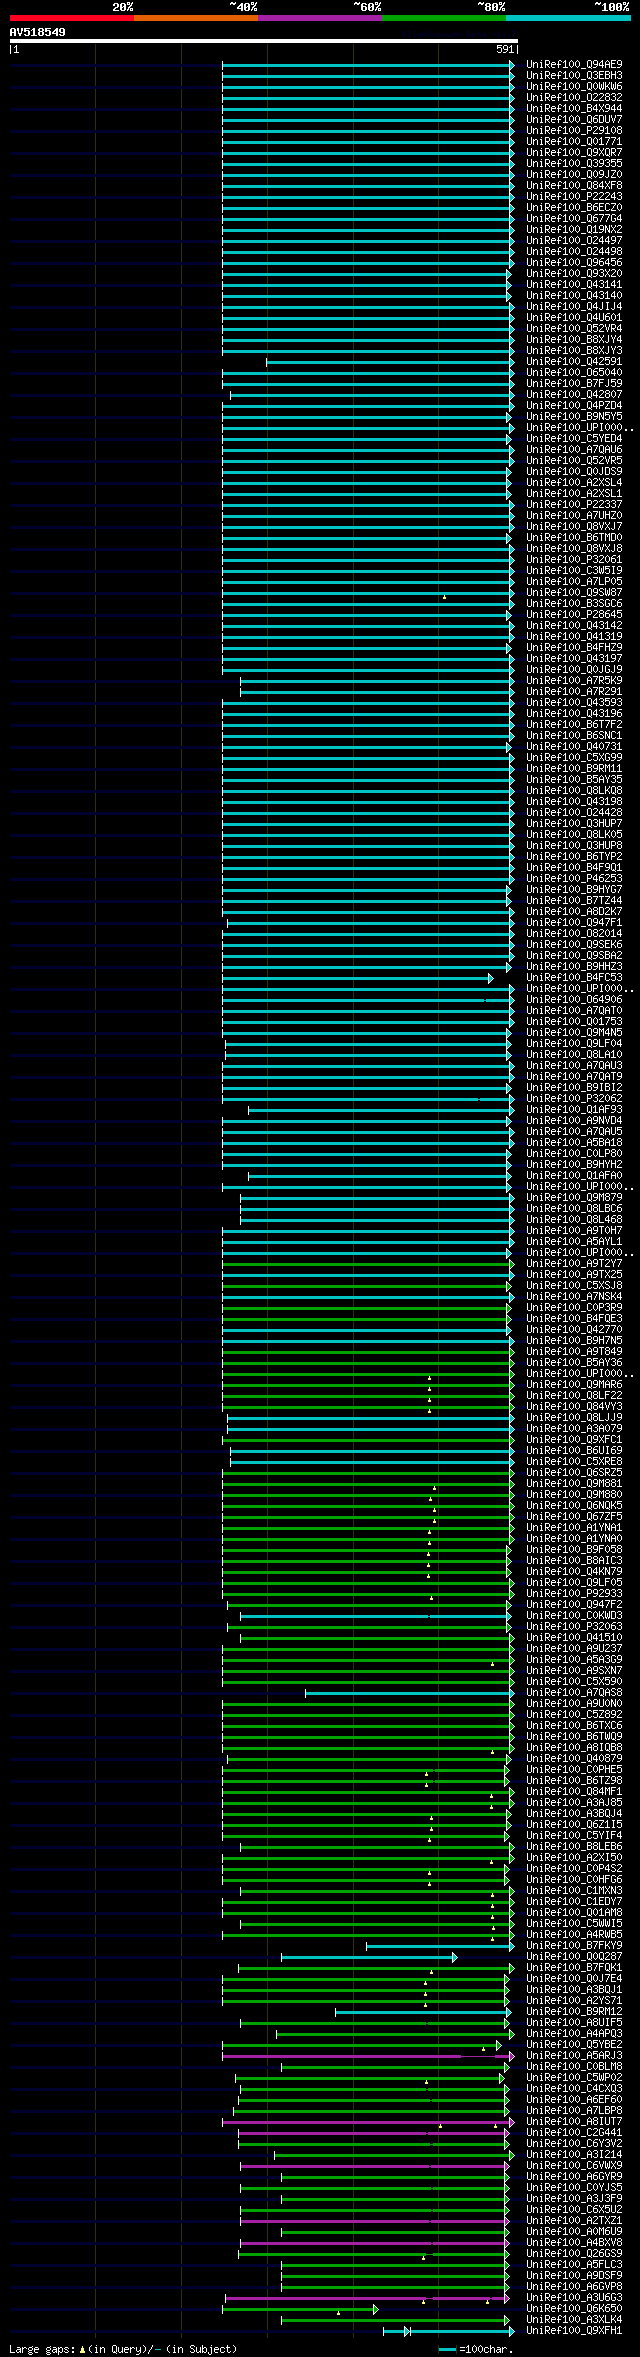
Task: Select hit label UniRef100_Q9SW87
Action: (x=574, y=592)
